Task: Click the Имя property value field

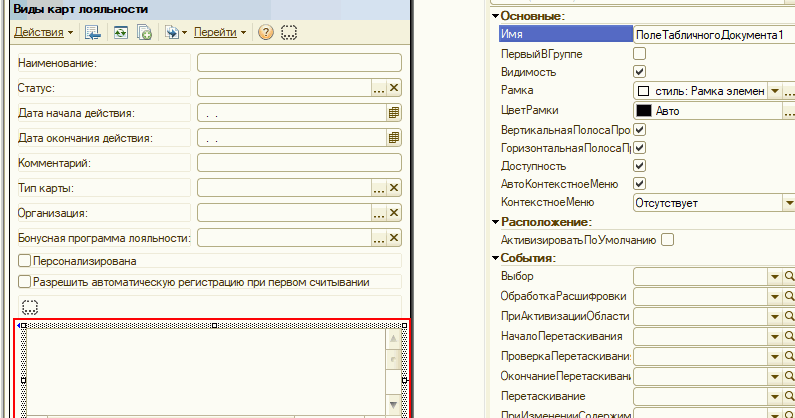Action: [714, 34]
